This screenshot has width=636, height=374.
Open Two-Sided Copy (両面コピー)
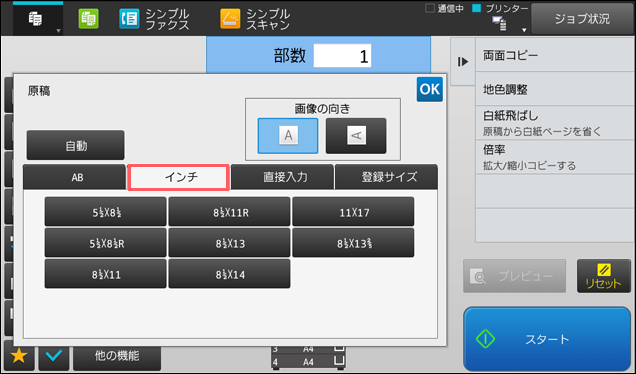pos(555,55)
